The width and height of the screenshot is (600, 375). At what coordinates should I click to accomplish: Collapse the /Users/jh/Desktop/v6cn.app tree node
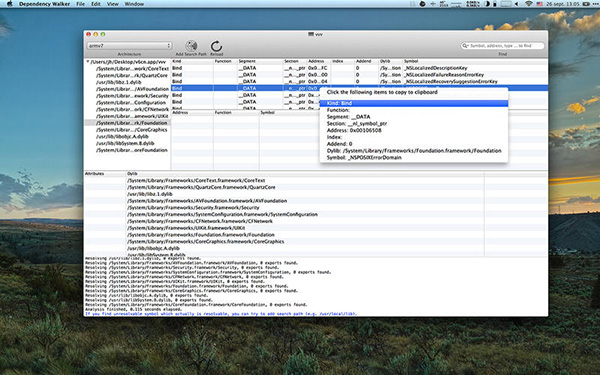pyautogui.click(x=88, y=62)
